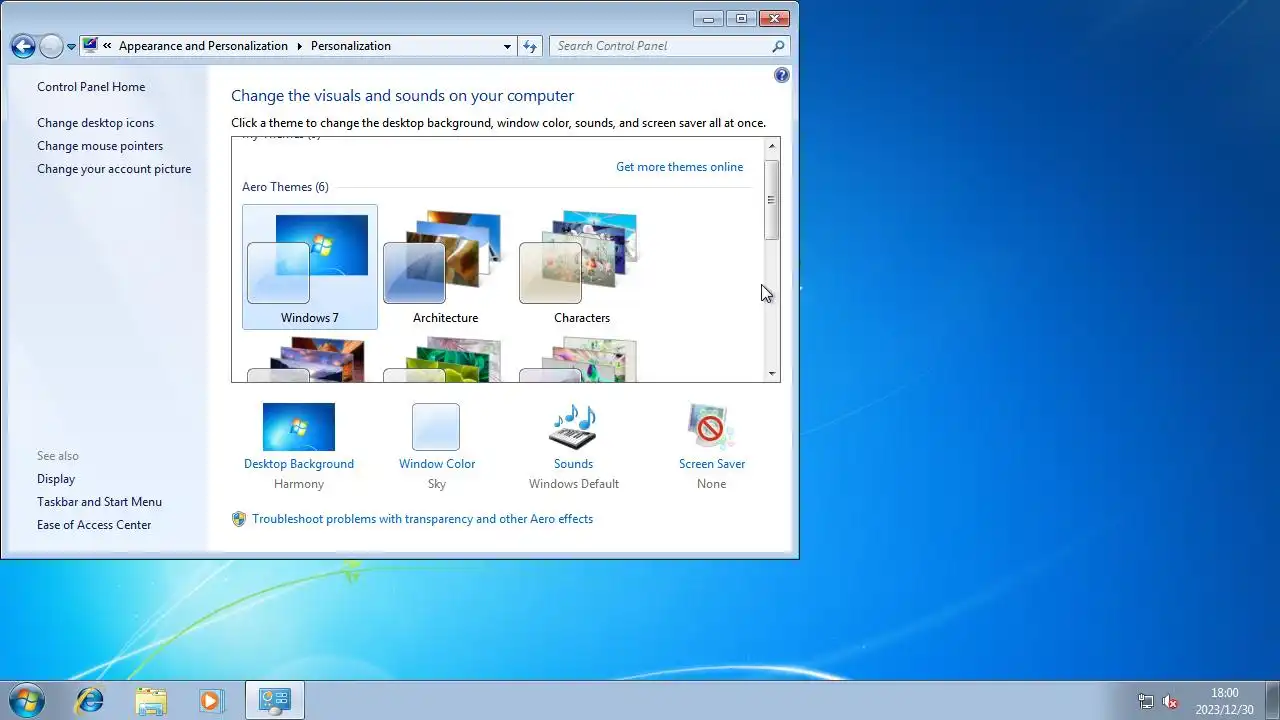1280x720 pixels.
Task: Open Windows Media Player from the taskbar
Action: [211, 700]
